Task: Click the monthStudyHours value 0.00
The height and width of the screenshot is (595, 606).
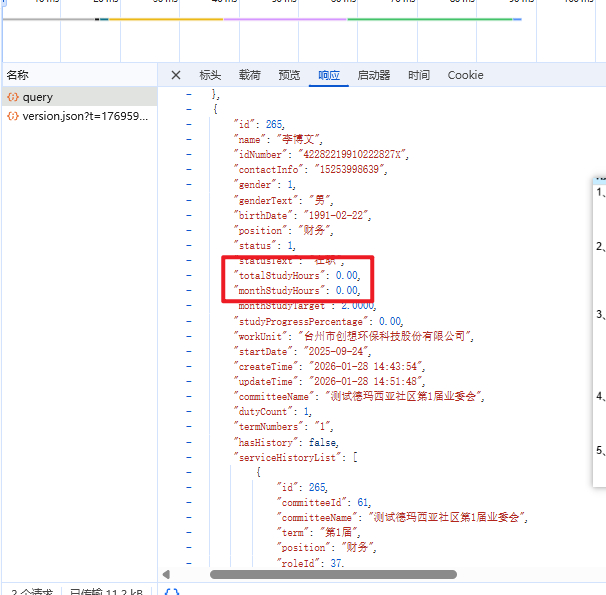Action: (x=347, y=291)
